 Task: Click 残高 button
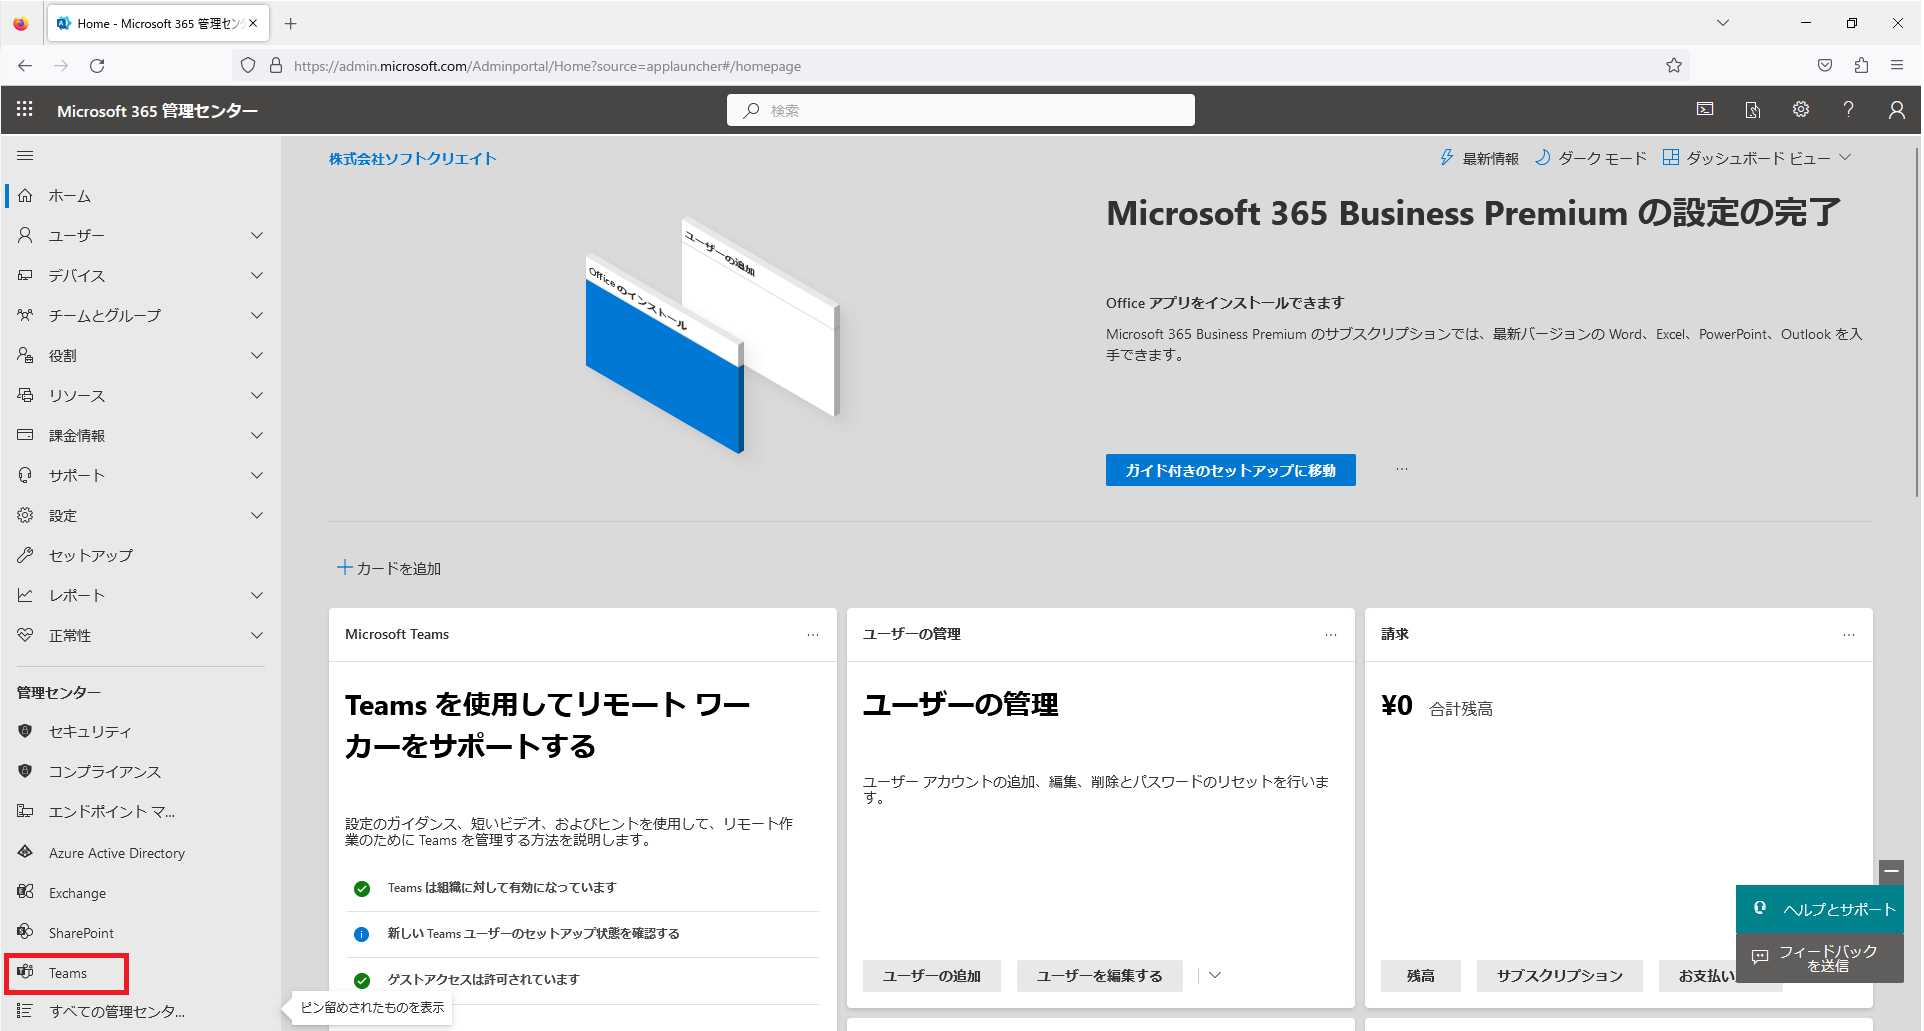[1421, 976]
